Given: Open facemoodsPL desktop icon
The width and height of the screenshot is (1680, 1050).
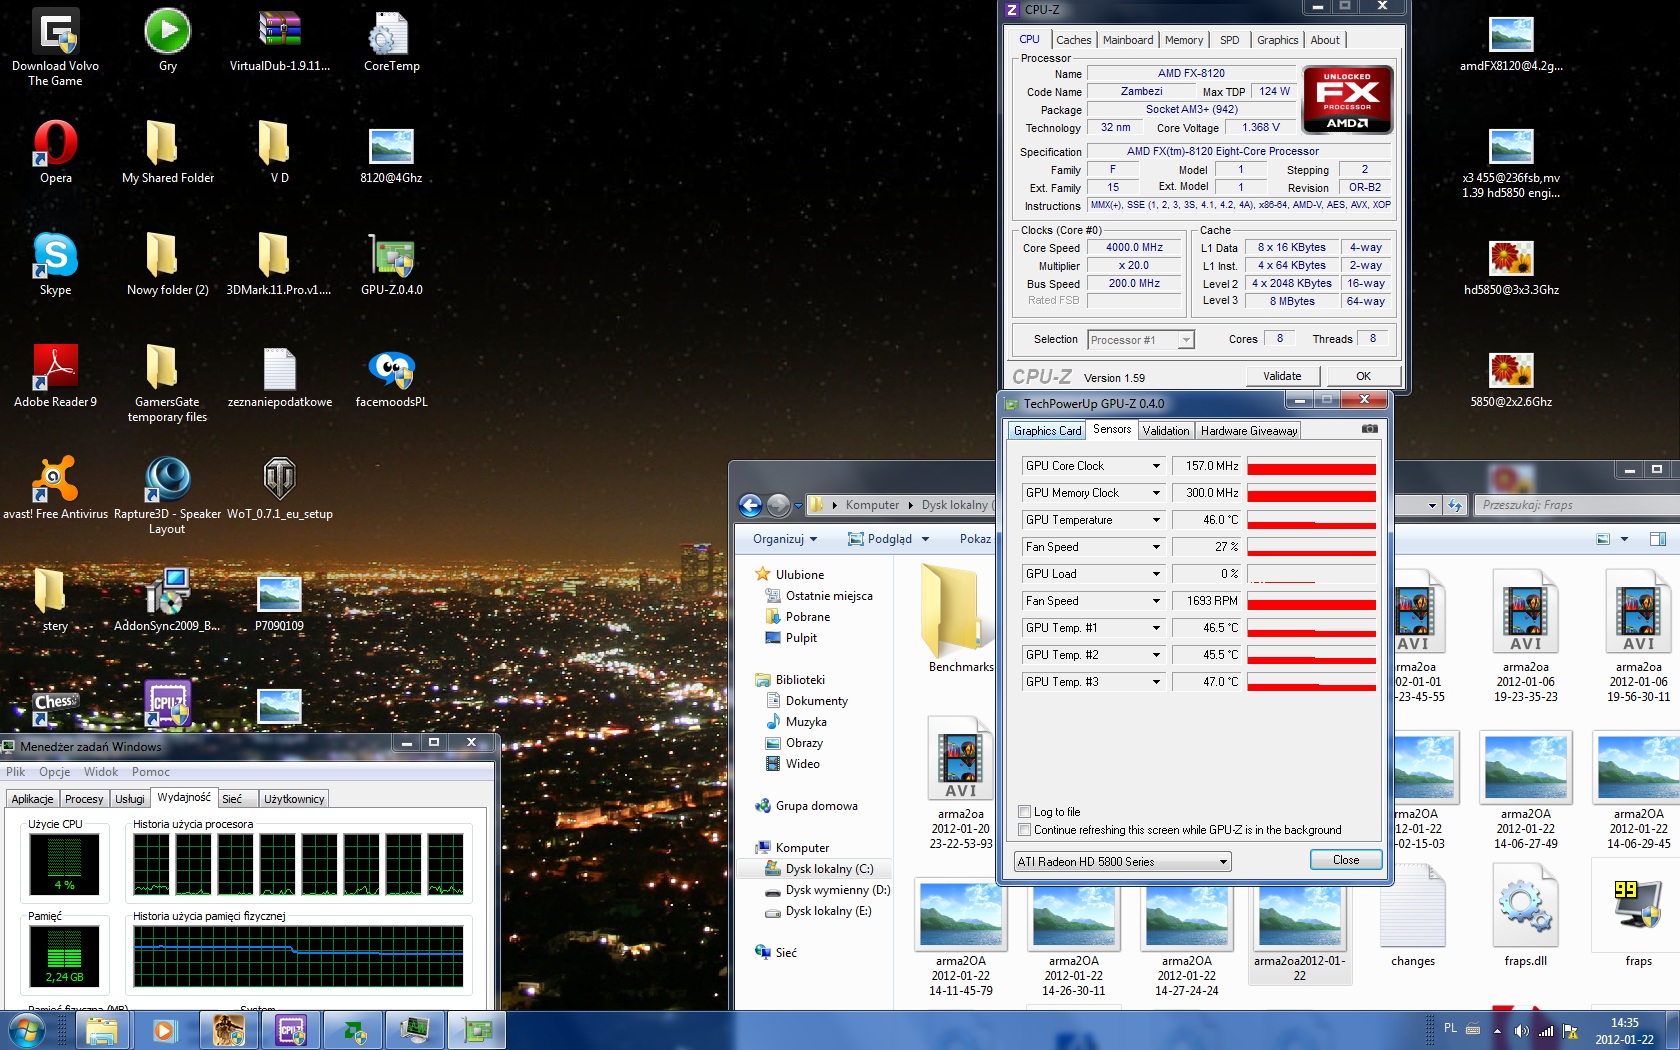Looking at the screenshot, I should [391, 377].
